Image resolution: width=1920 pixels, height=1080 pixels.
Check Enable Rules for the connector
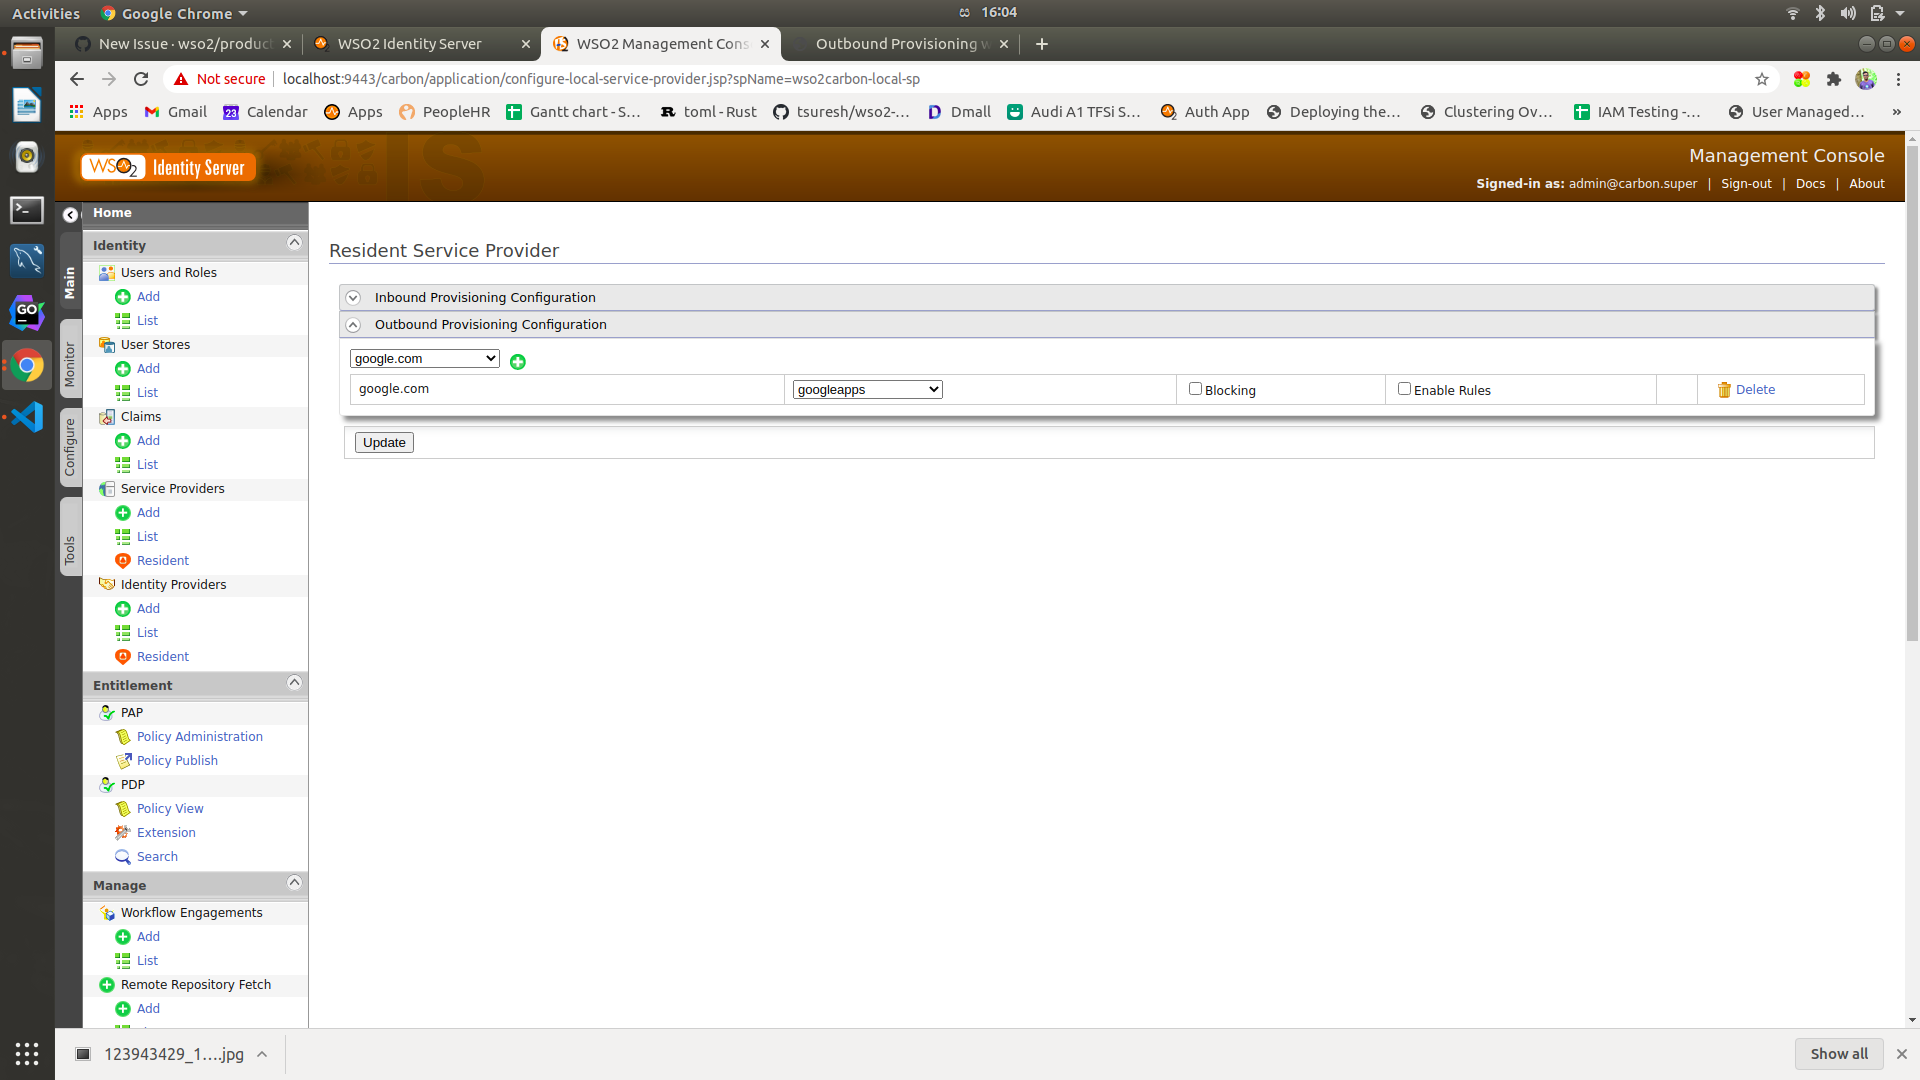pos(1404,388)
